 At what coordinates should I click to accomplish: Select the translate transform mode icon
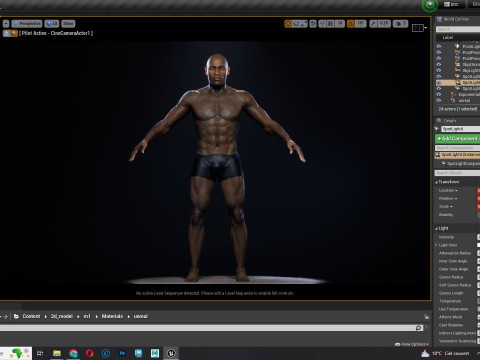pyautogui.click(x=288, y=24)
